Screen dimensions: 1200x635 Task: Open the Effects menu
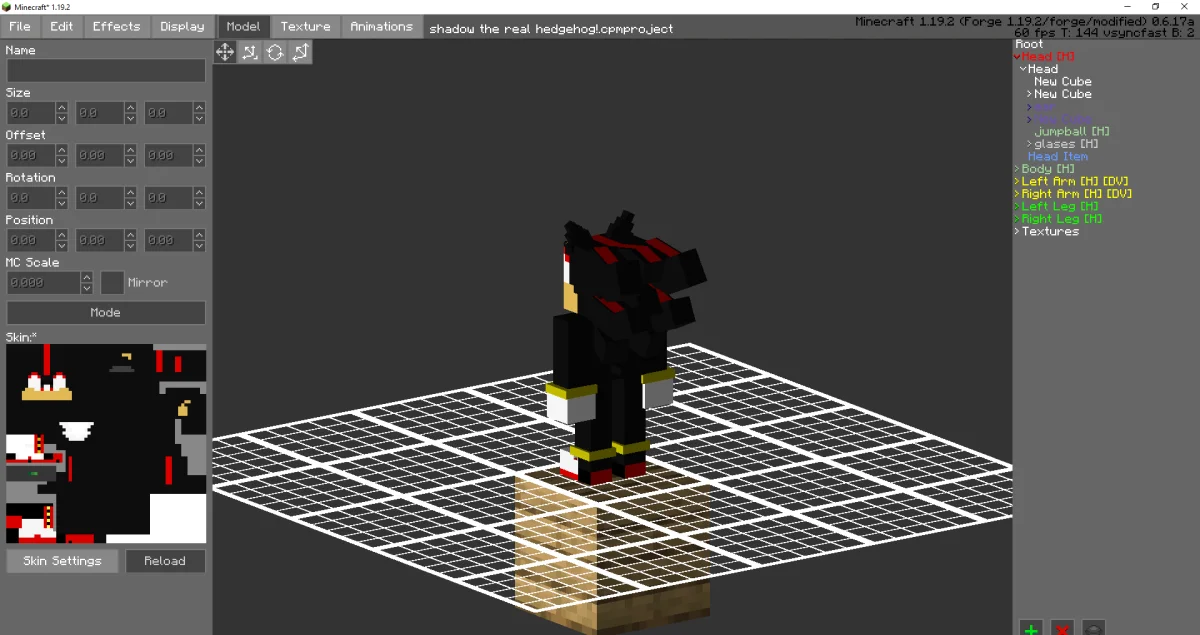point(117,26)
